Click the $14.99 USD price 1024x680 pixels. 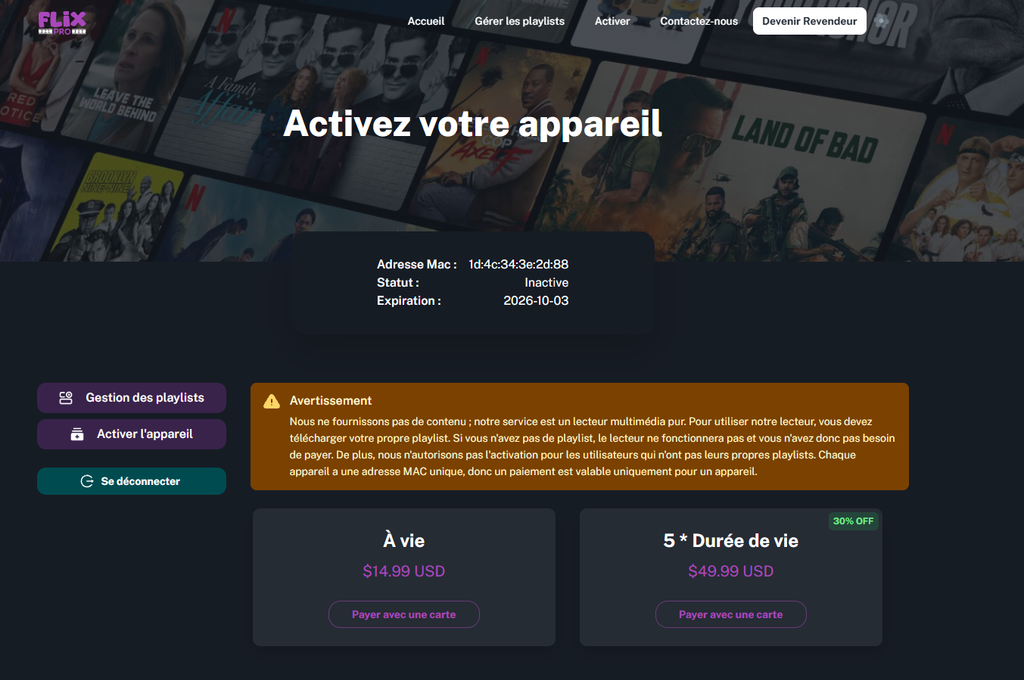tap(404, 572)
